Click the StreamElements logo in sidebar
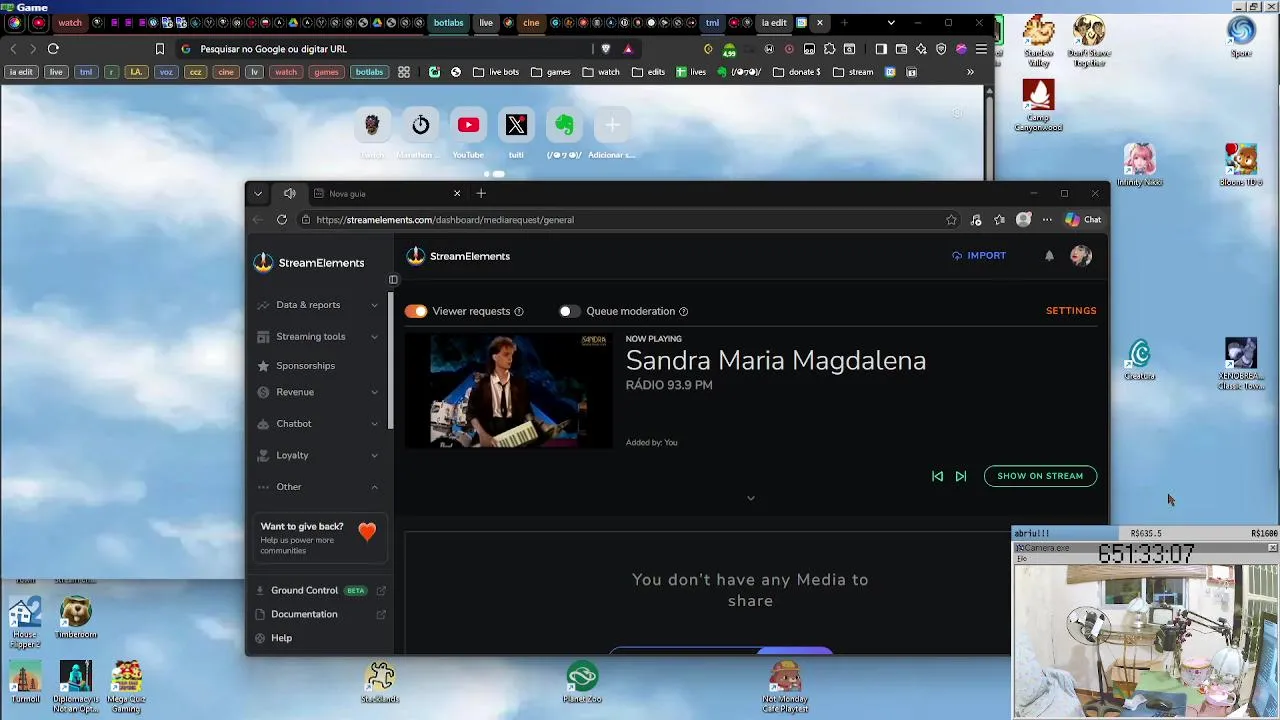The image size is (1280, 720). pyautogui.click(x=309, y=263)
